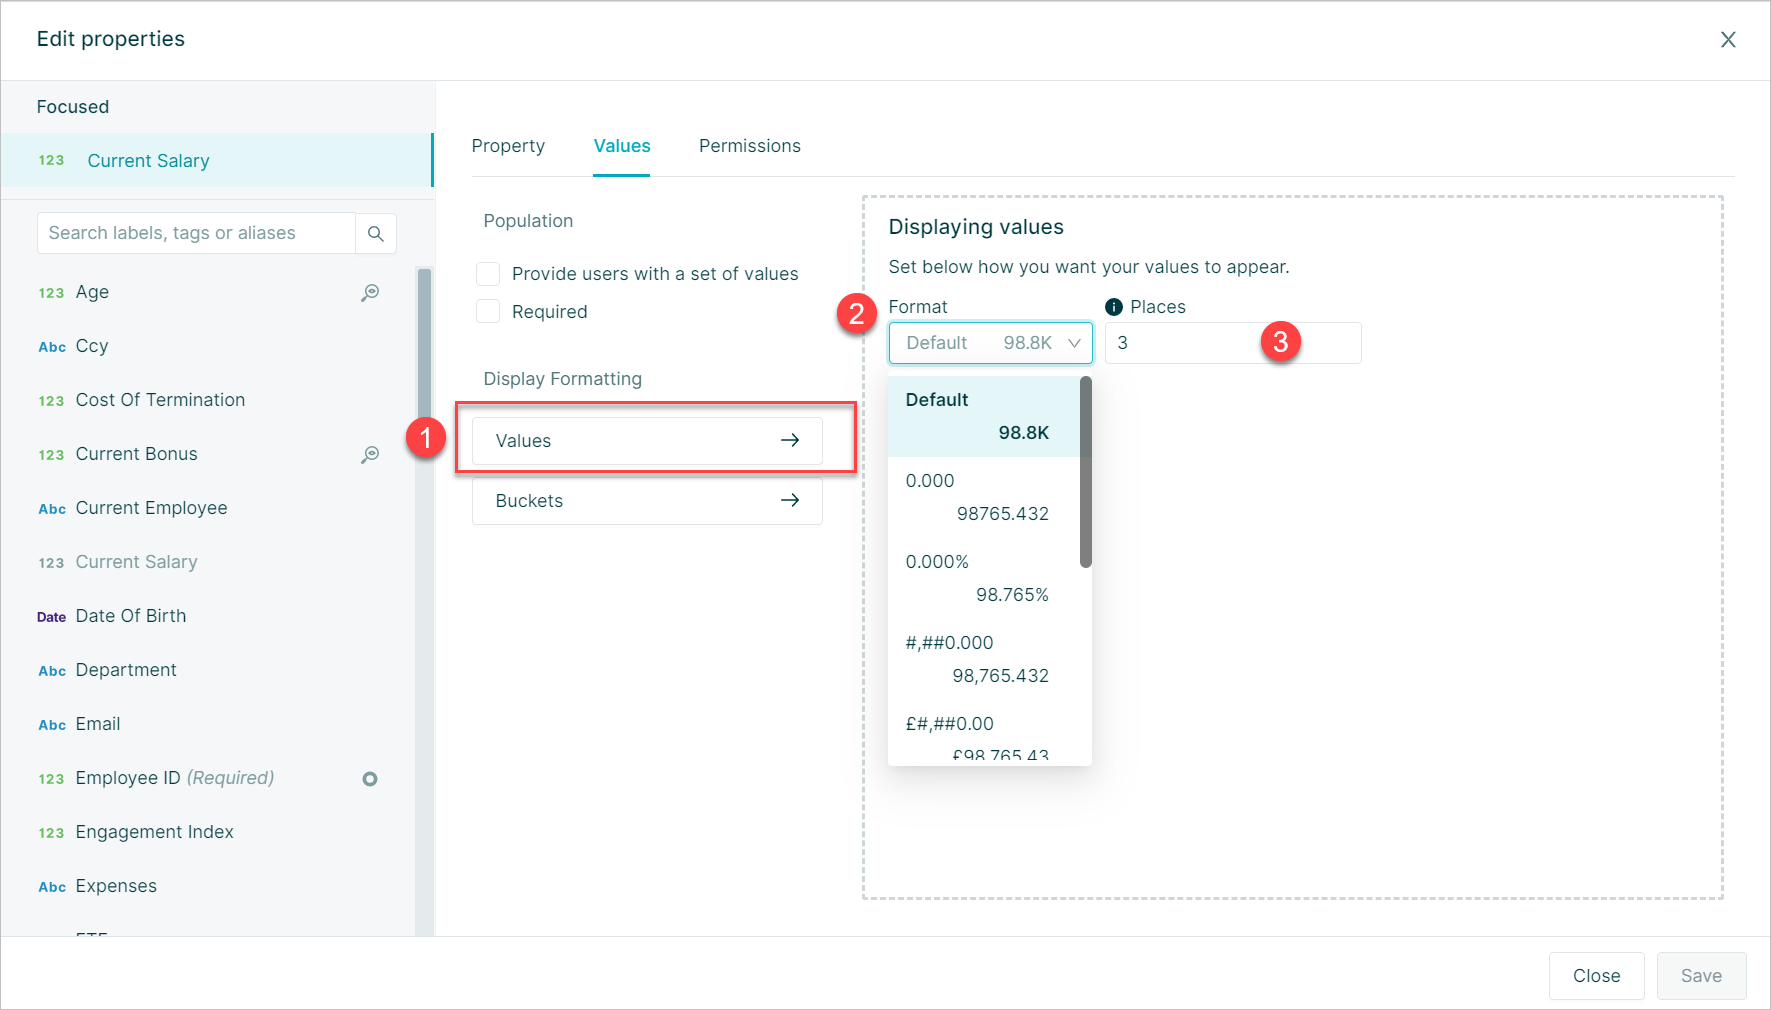This screenshot has width=1771, height=1010.
Task: Click the circle icon beside Employee ID
Action: (370, 779)
